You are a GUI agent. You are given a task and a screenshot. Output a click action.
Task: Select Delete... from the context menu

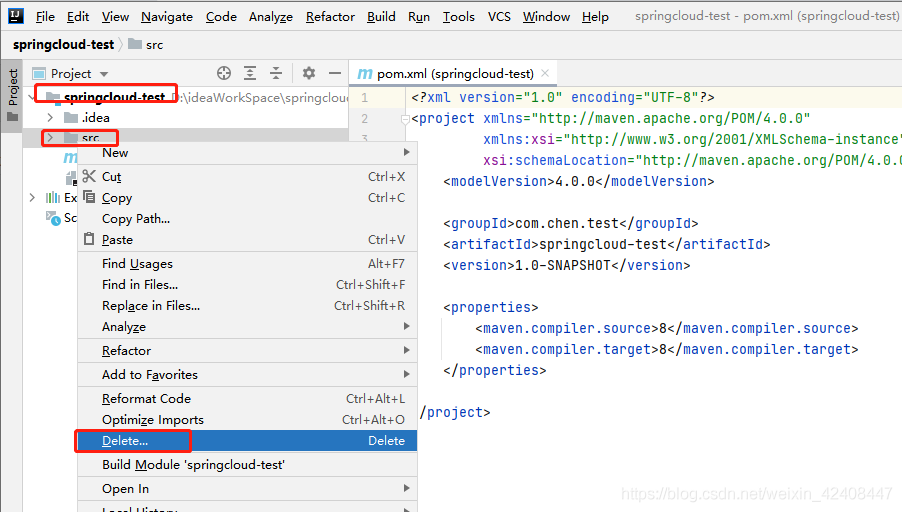coord(125,441)
